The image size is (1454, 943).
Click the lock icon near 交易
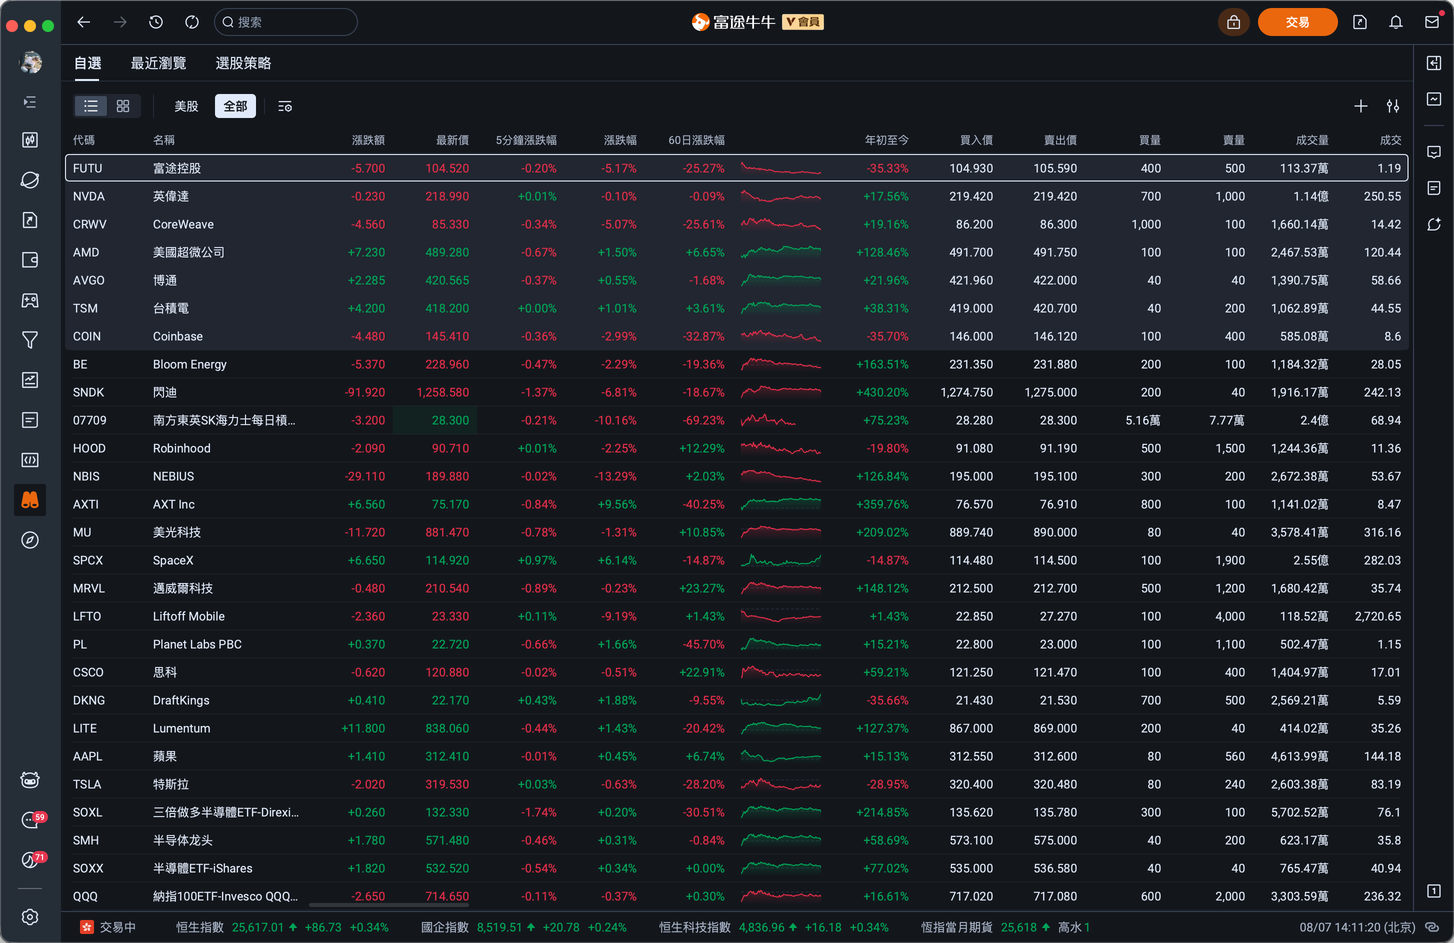click(x=1233, y=22)
